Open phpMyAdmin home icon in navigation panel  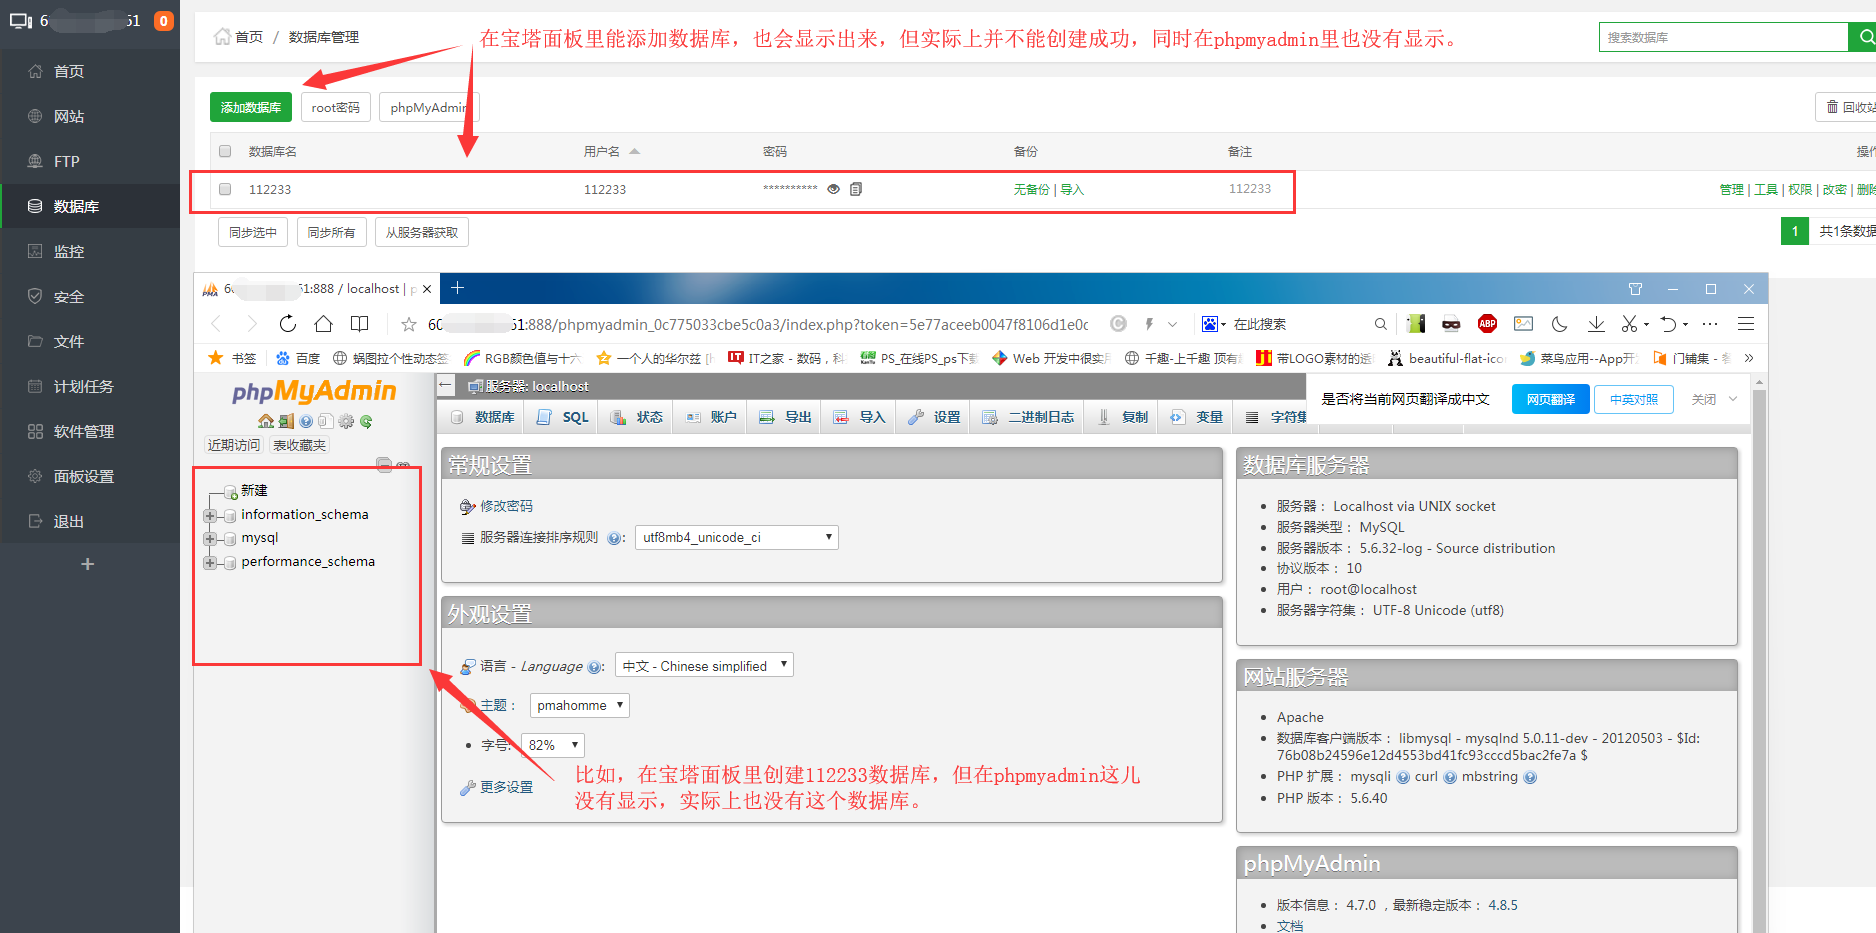(265, 422)
